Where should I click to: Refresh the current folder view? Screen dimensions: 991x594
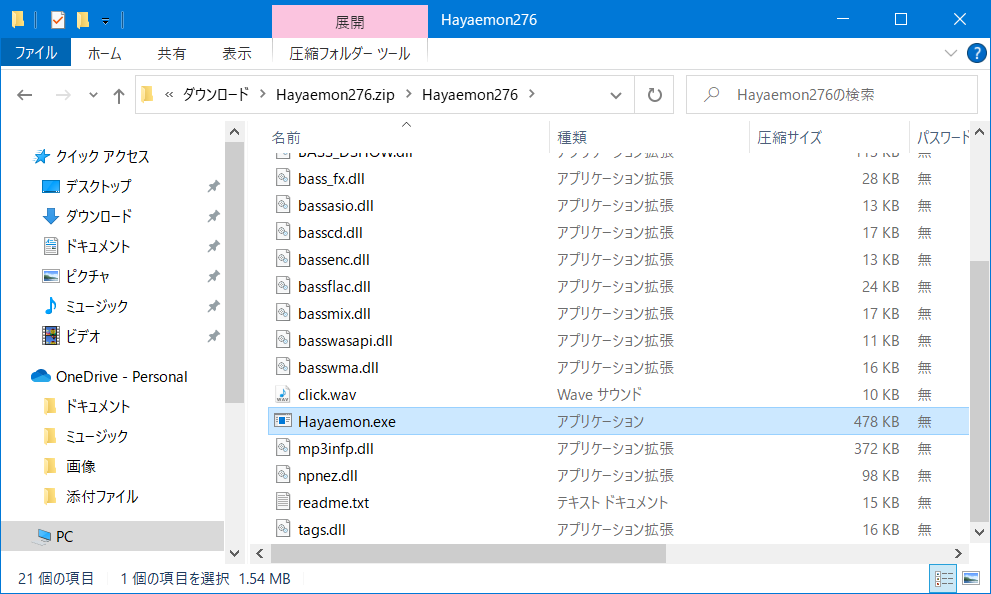click(x=654, y=95)
